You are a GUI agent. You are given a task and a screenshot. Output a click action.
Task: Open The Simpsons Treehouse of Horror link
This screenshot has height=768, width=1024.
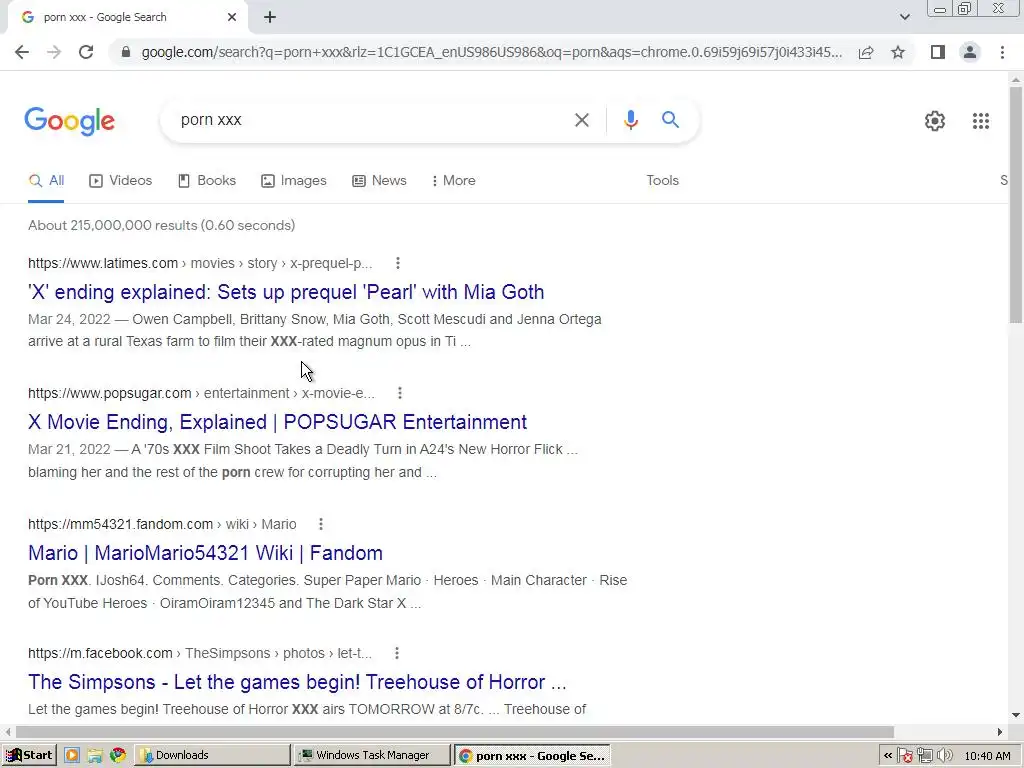tap(297, 682)
